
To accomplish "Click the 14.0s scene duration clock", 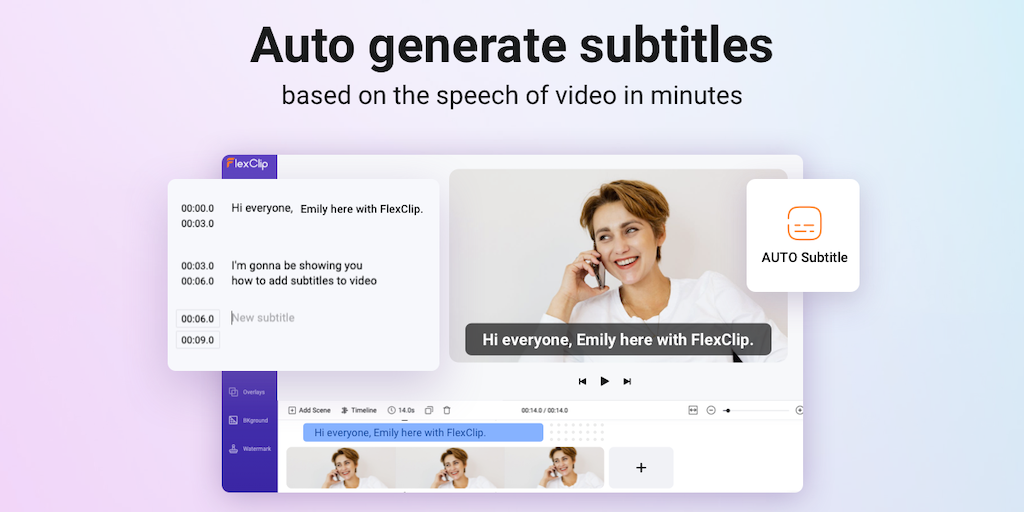I will 401,410.
